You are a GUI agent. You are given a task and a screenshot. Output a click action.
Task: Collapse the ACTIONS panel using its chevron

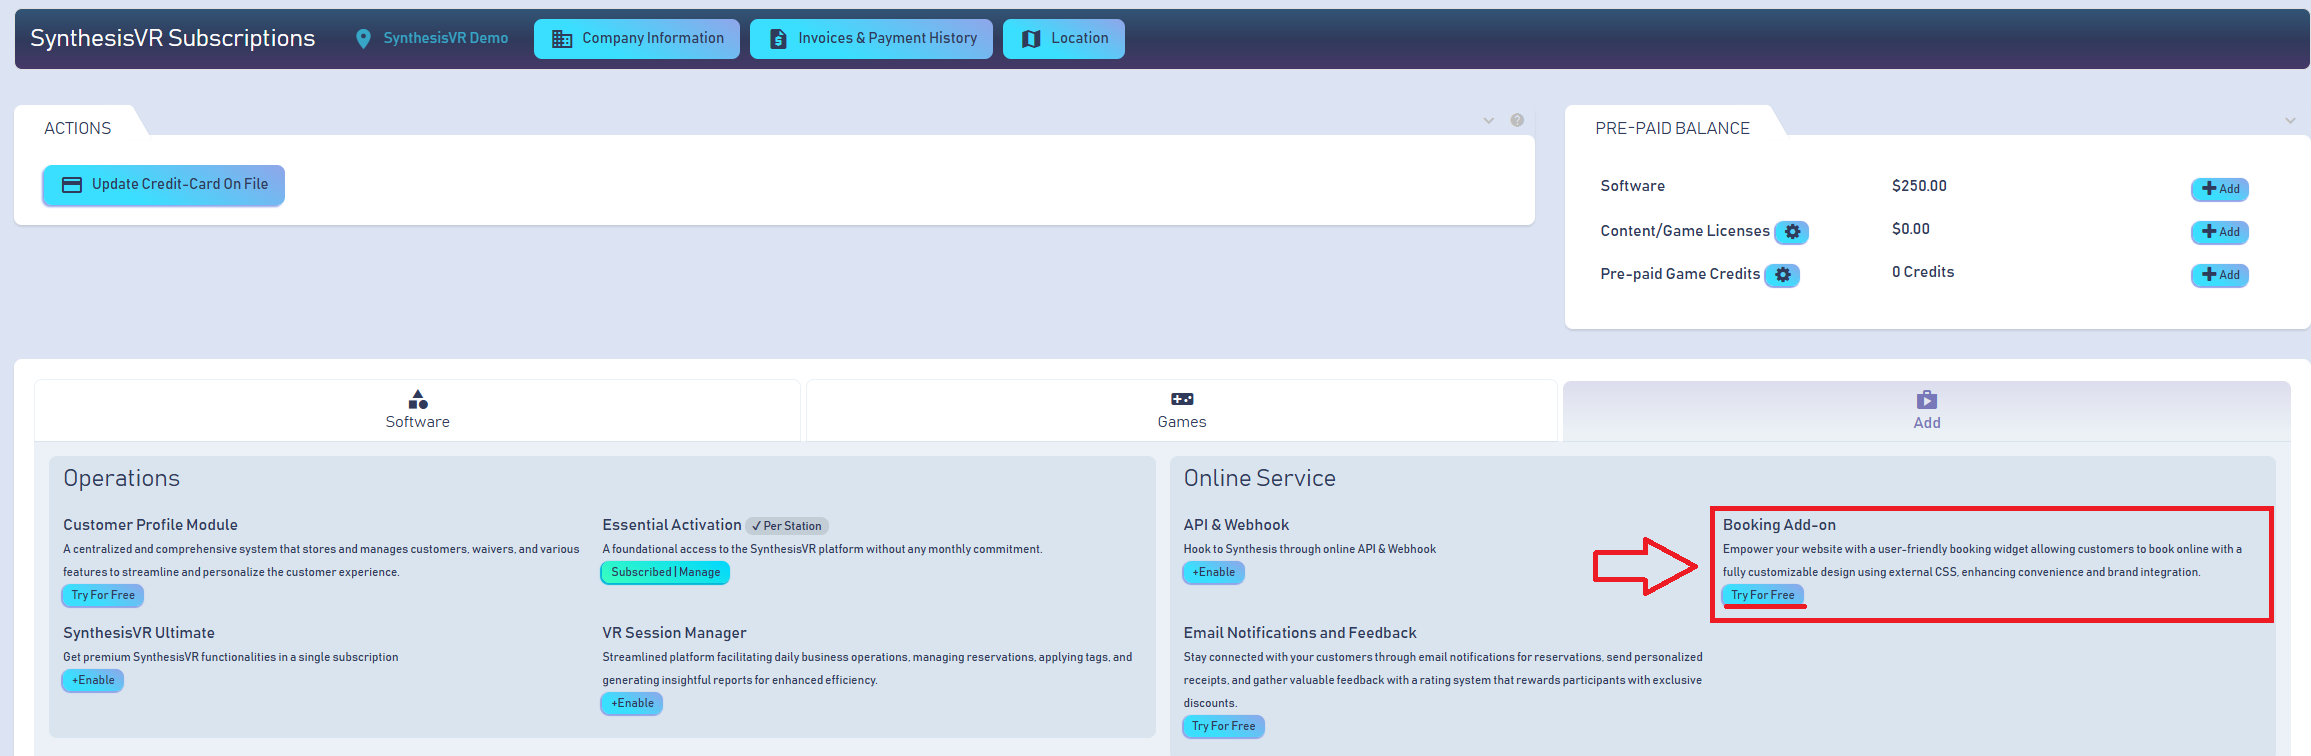1489,121
